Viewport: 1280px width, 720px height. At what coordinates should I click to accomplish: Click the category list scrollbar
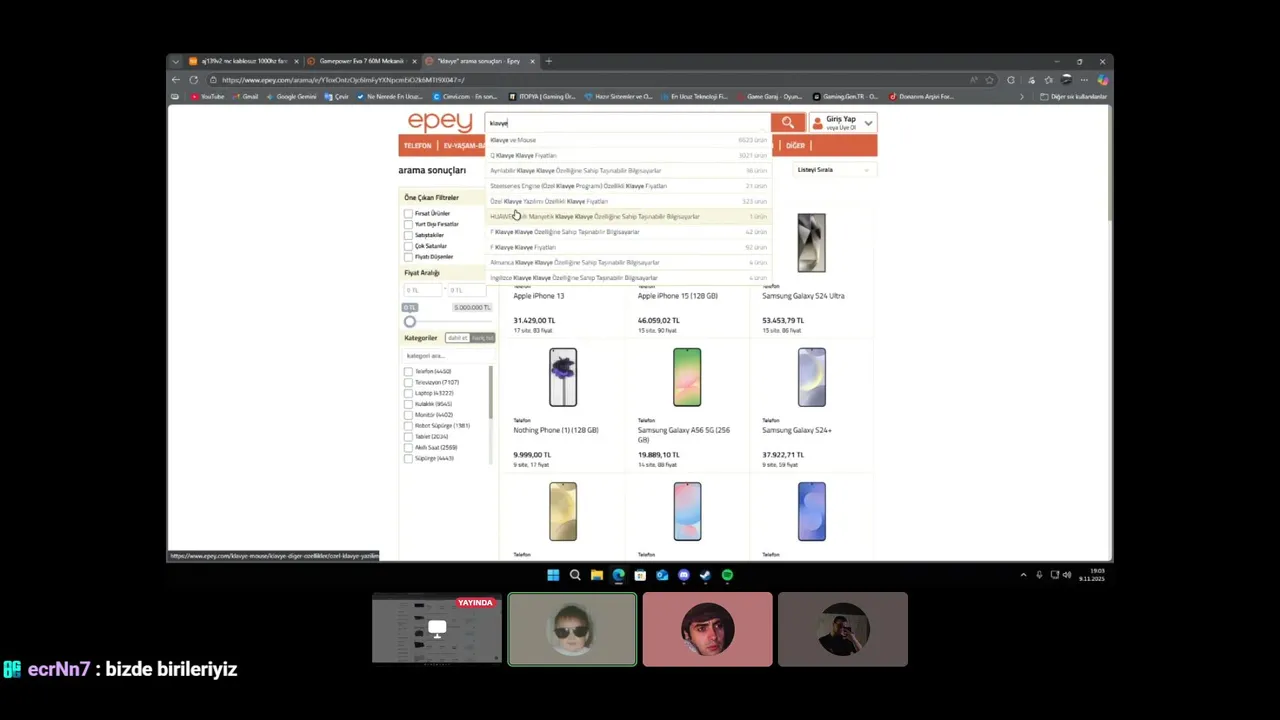(x=490, y=392)
